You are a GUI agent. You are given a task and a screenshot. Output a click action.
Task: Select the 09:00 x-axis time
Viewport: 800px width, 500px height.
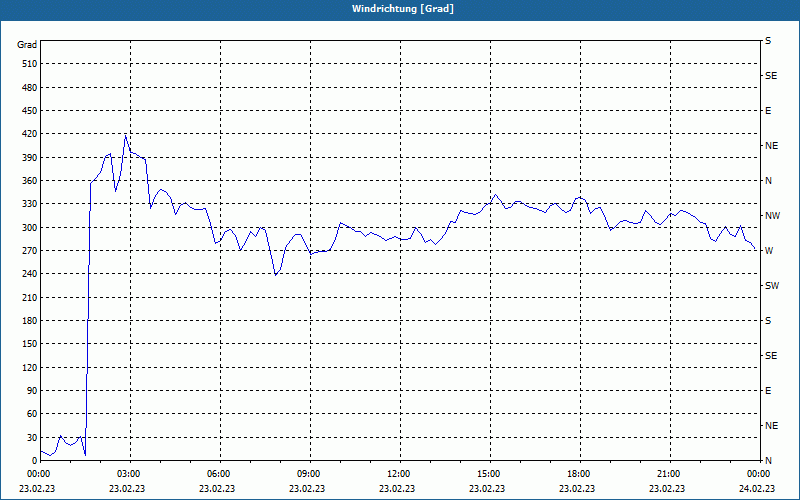[x=309, y=474]
